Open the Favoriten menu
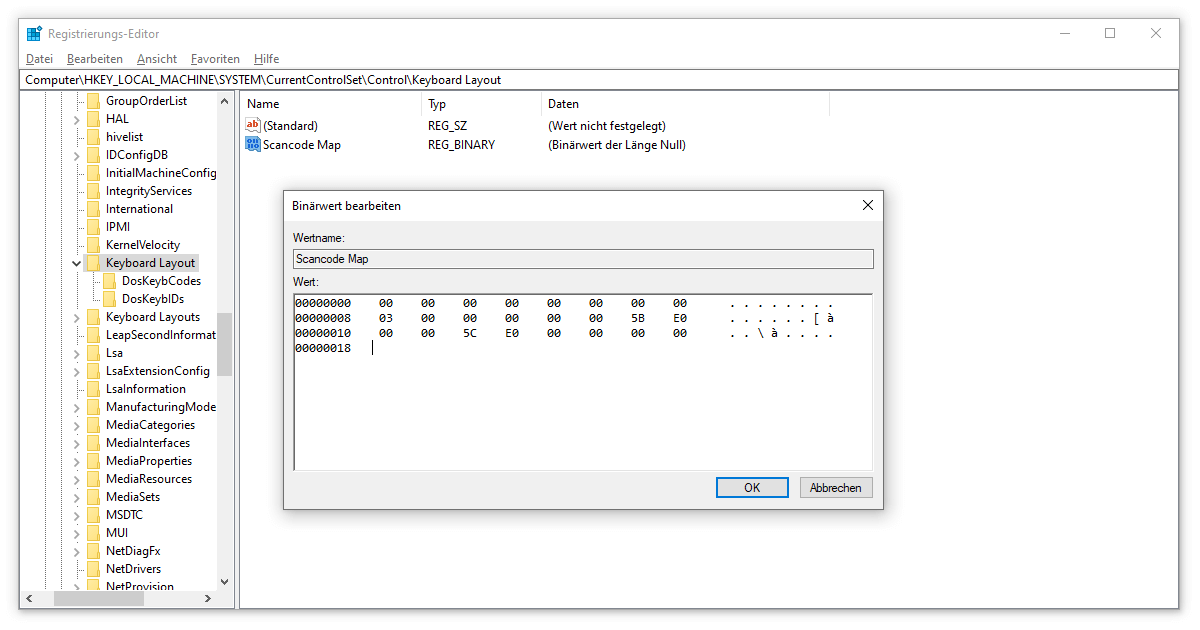This screenshot has height=630, width=1200. (x=215, y=59)
